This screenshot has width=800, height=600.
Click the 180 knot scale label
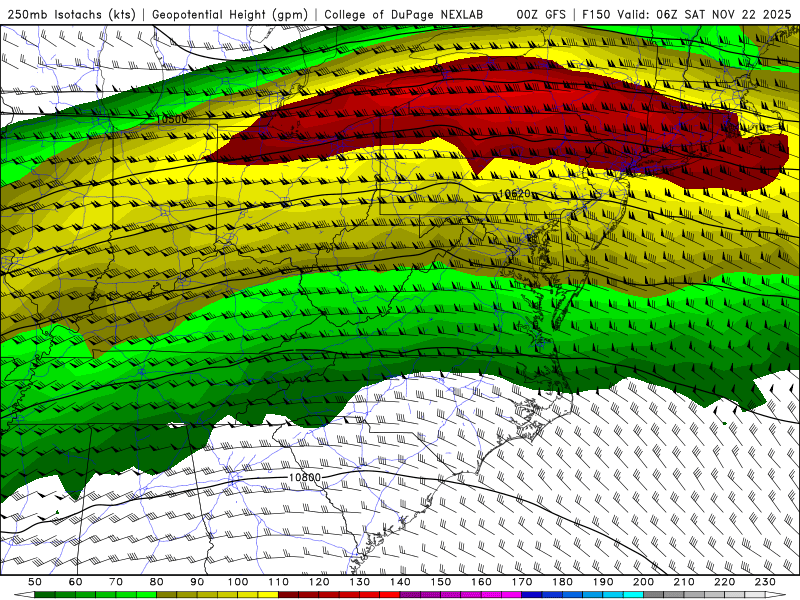click(x=562, y=582)
